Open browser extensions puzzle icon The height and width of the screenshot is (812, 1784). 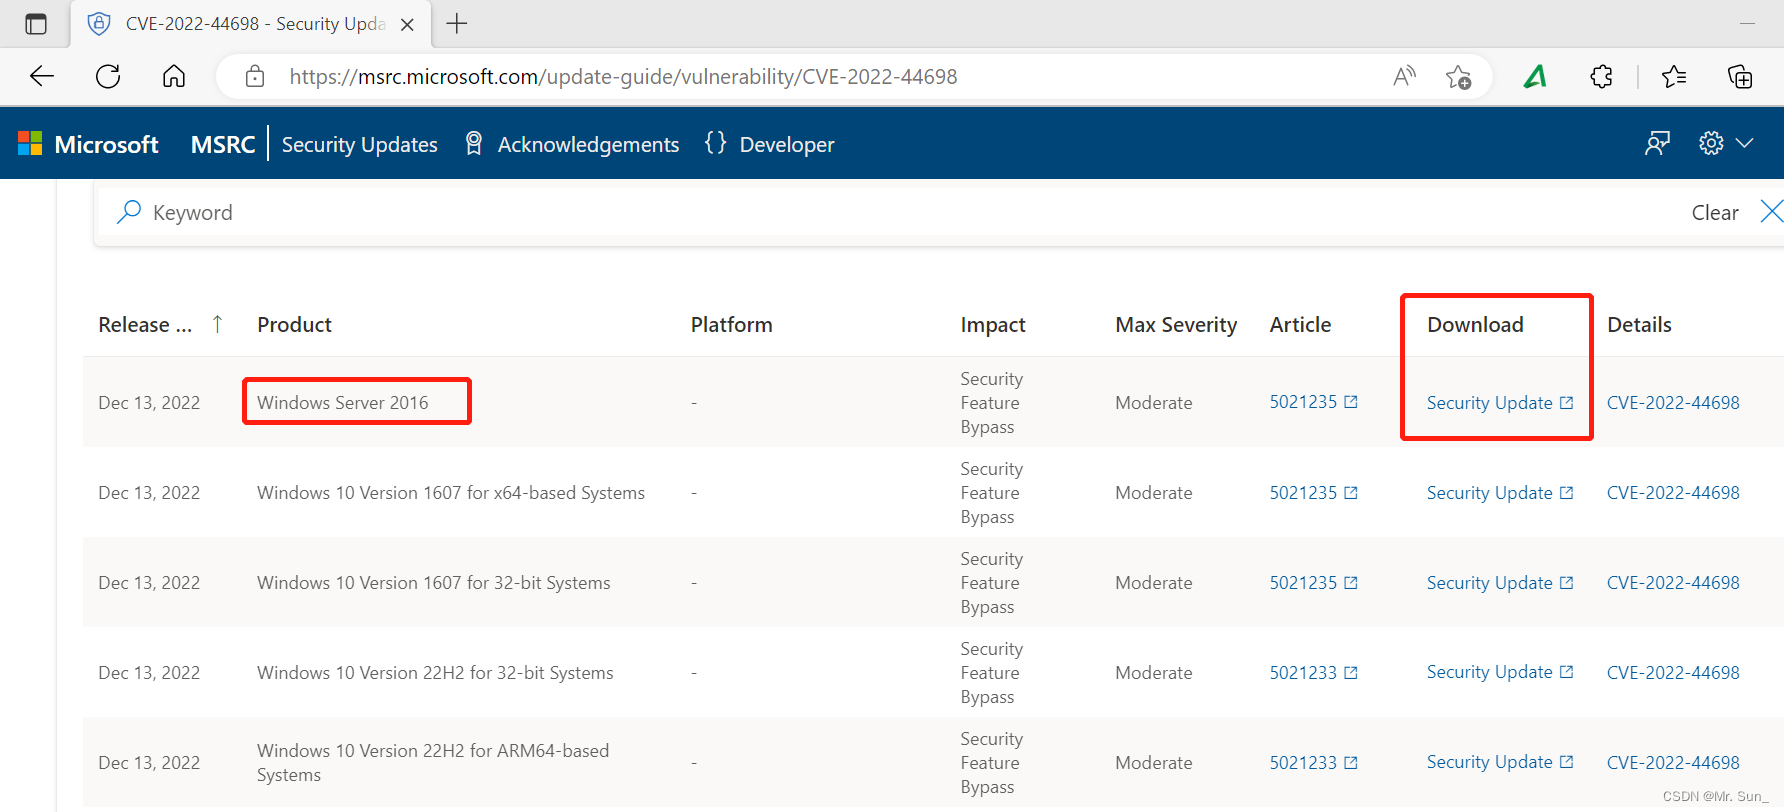1602,76
